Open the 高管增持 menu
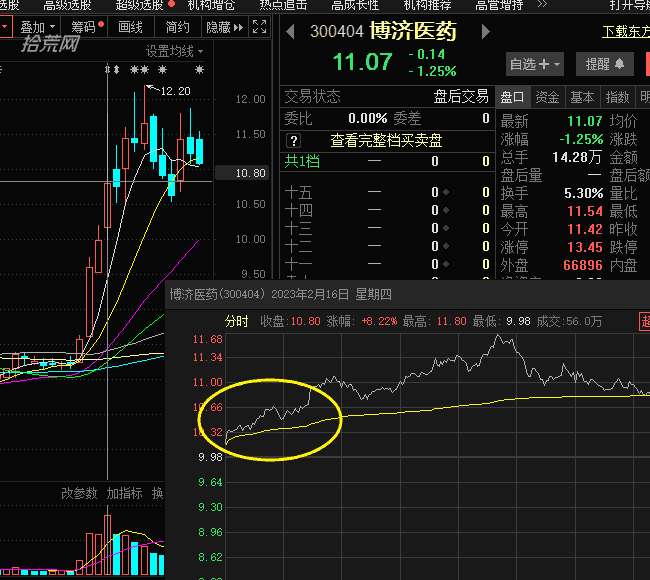This screenshot has height=580, width=650. click(499, 5)
